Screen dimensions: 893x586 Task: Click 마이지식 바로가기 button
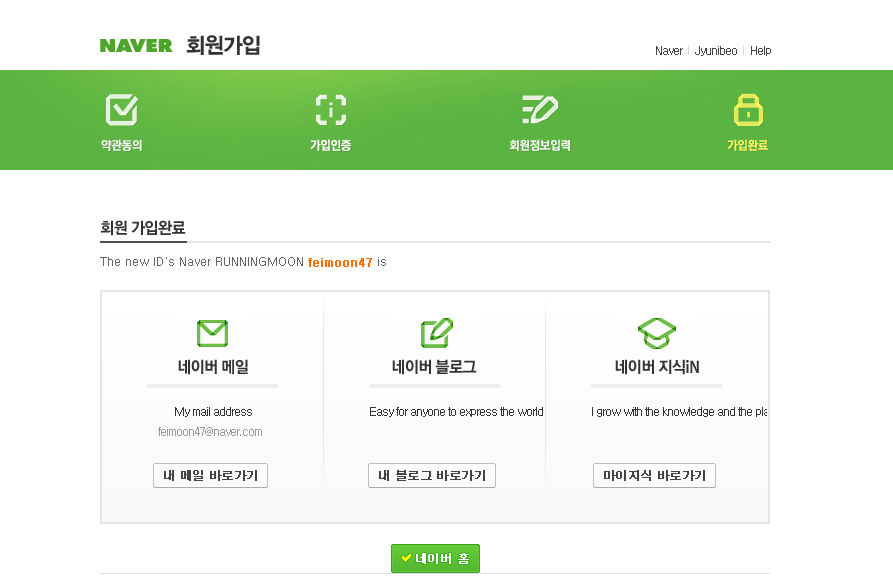point(654,476)
